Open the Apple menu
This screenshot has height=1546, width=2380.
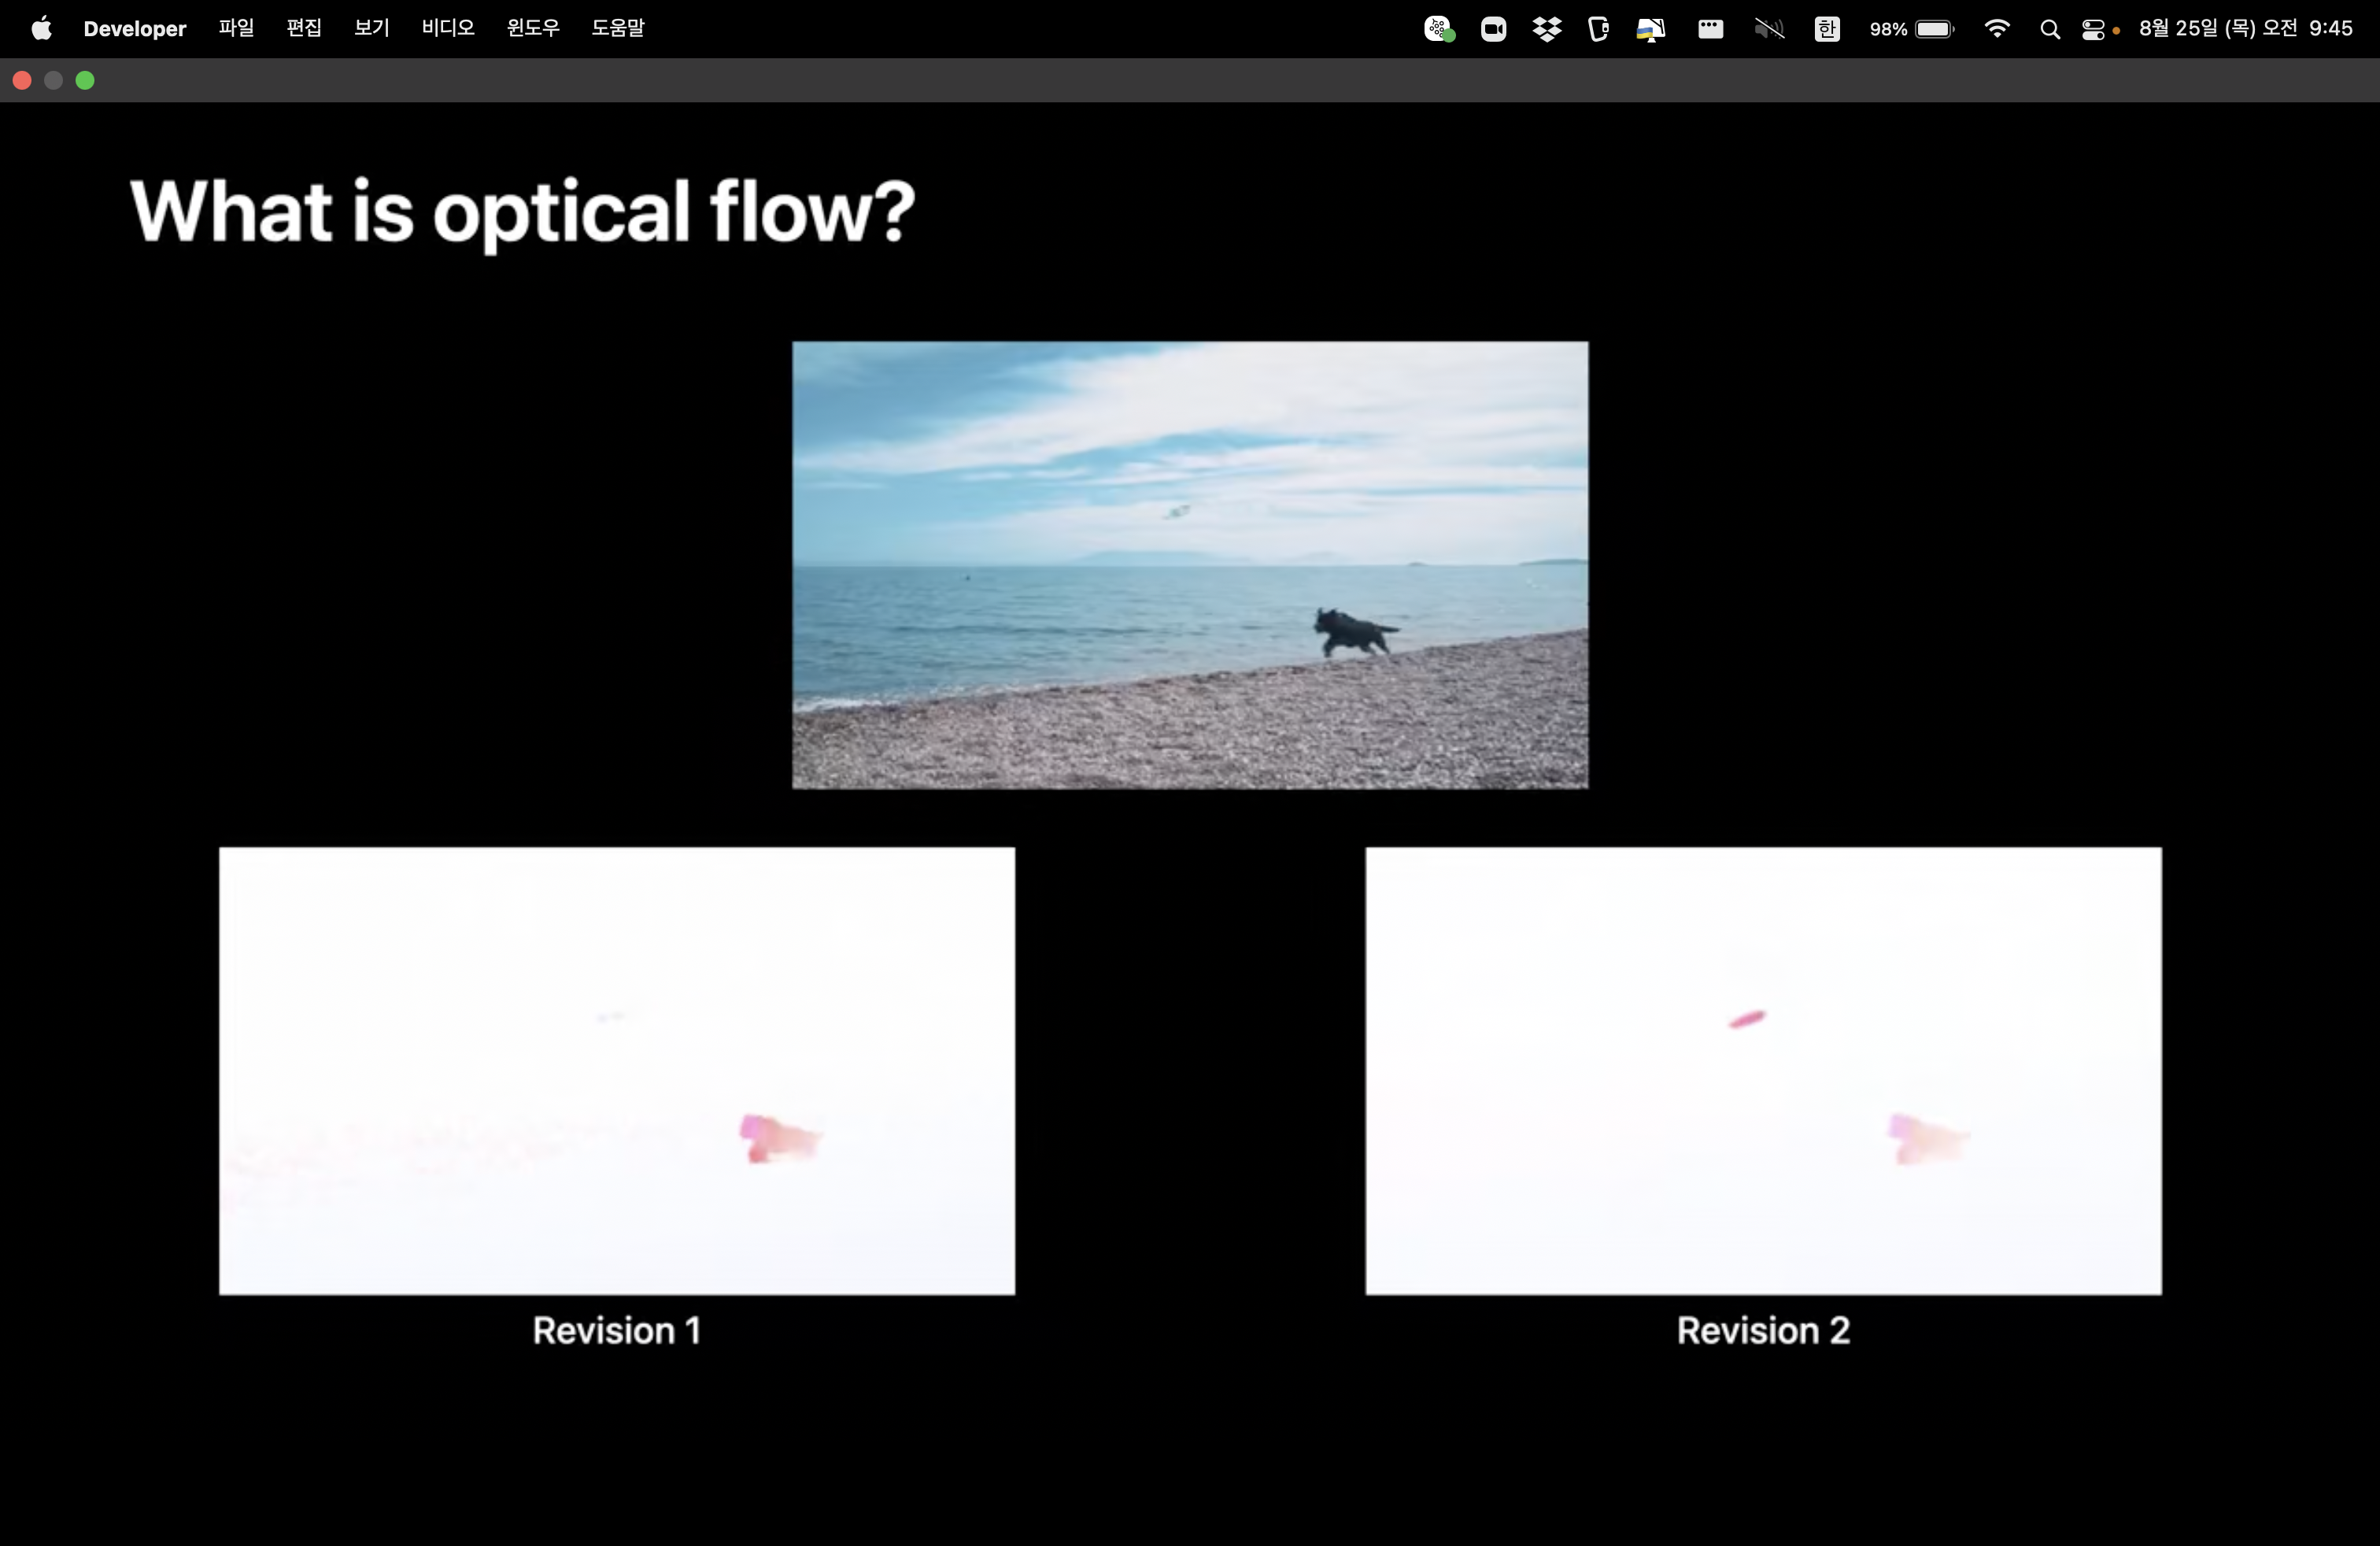[x=41, y=28]
